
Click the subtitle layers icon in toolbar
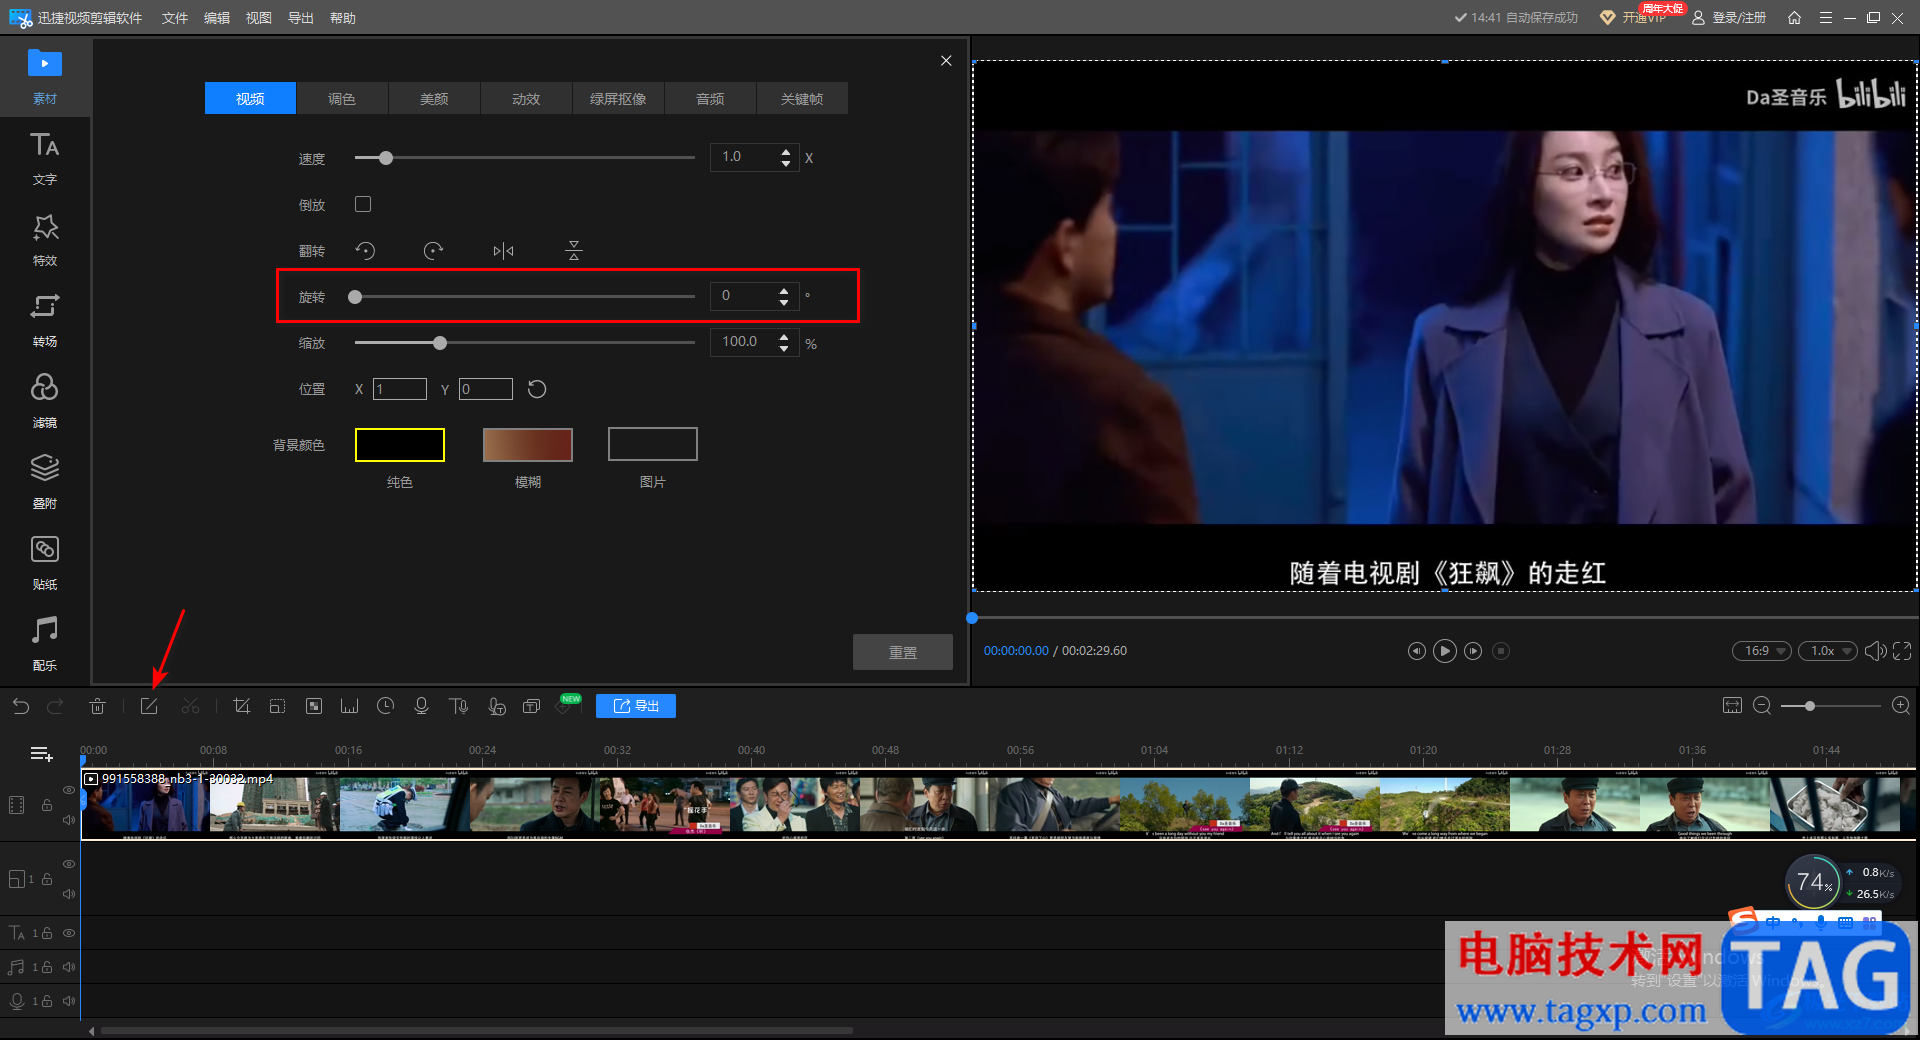point(532,706)
